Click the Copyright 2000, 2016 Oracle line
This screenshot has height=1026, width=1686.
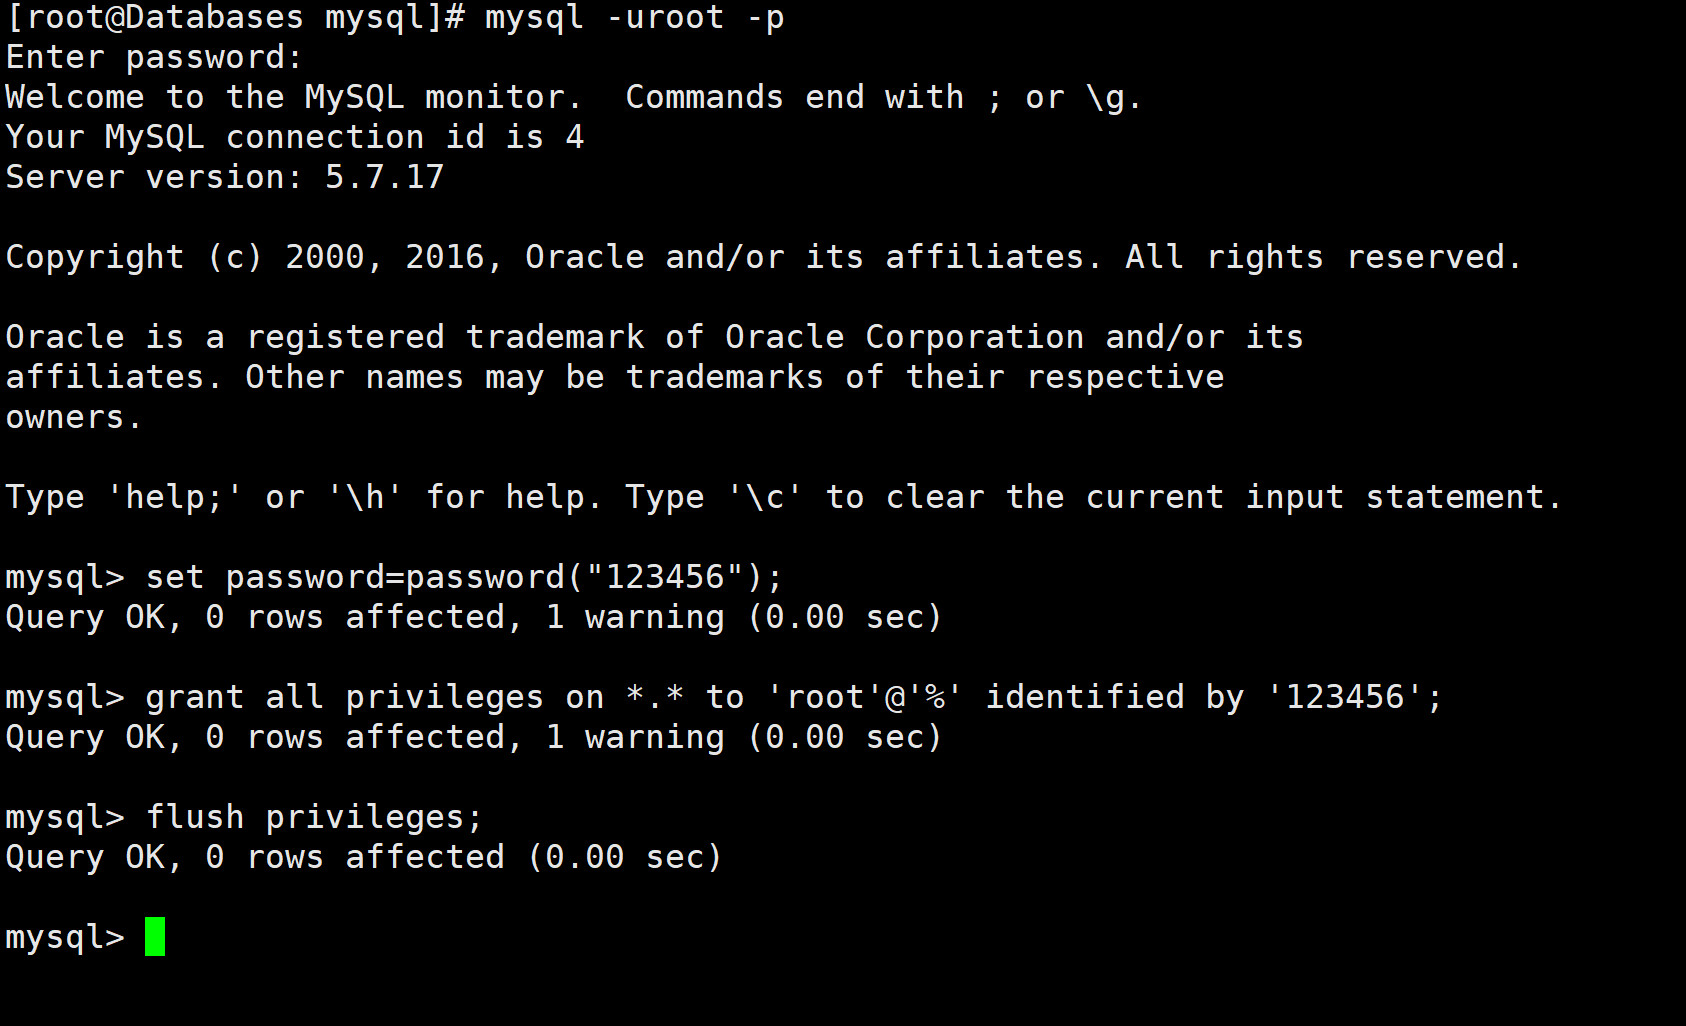pos(764,257)
